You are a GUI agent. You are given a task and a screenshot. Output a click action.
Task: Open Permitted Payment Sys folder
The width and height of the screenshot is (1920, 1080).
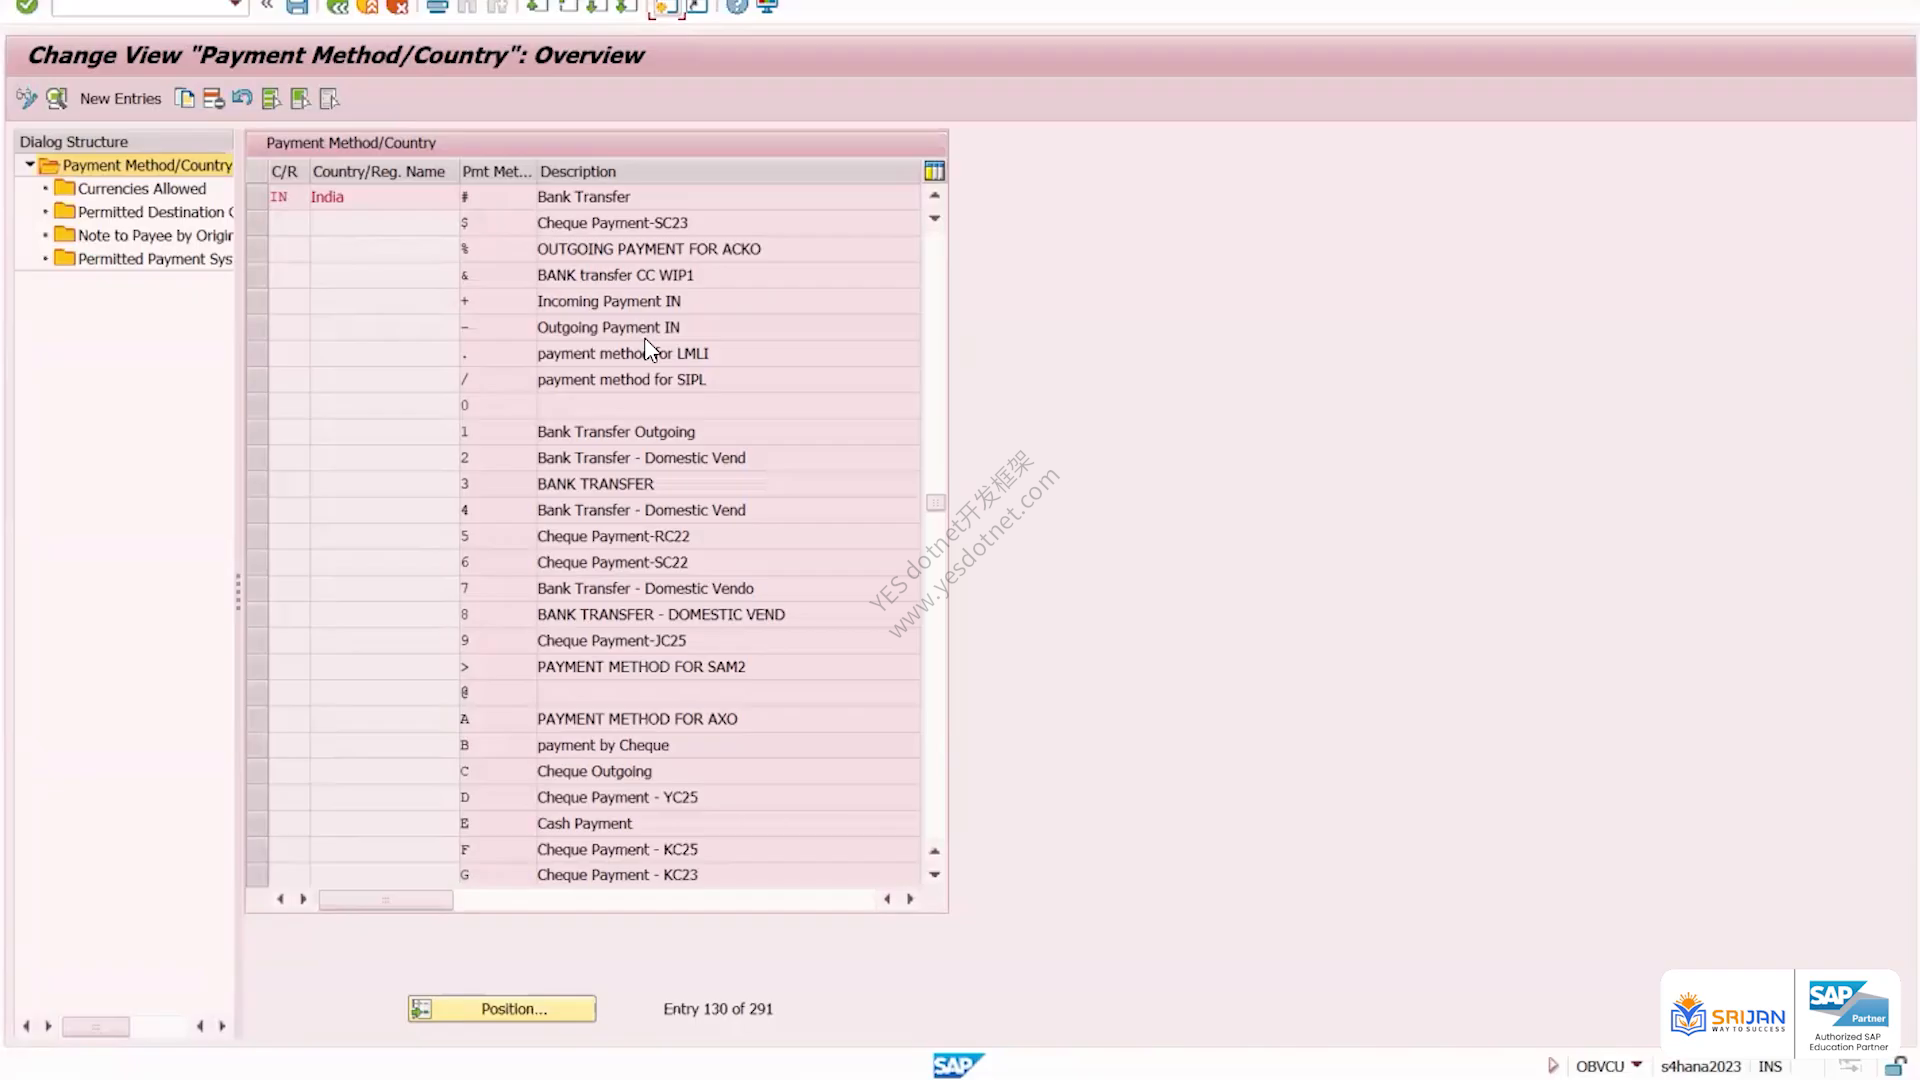pyautogui.click(x=143, y=259)
